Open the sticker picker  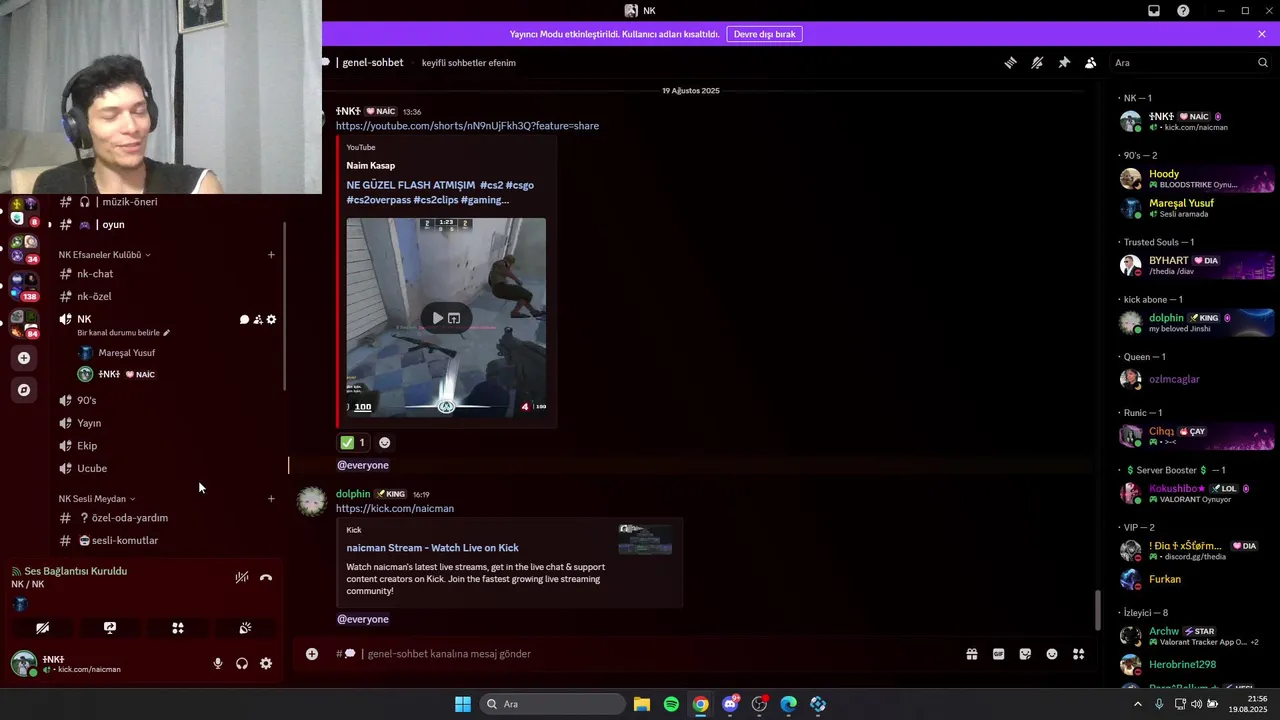1025,654
